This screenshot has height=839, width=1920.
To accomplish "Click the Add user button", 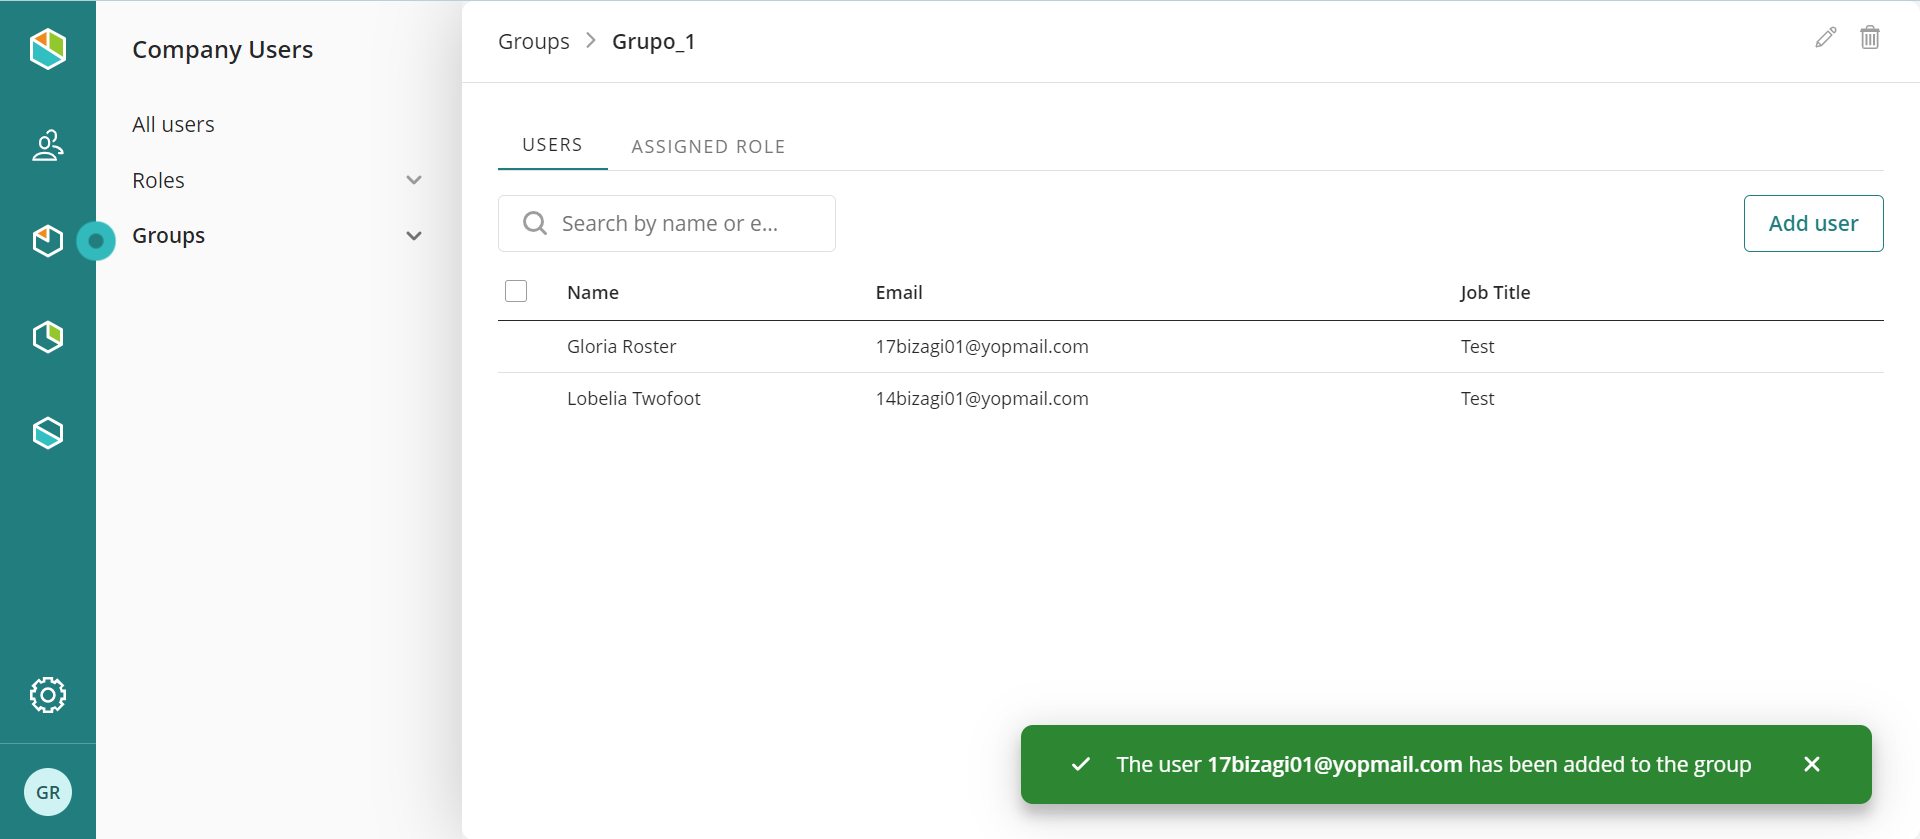I will (x=1813, y=223).
